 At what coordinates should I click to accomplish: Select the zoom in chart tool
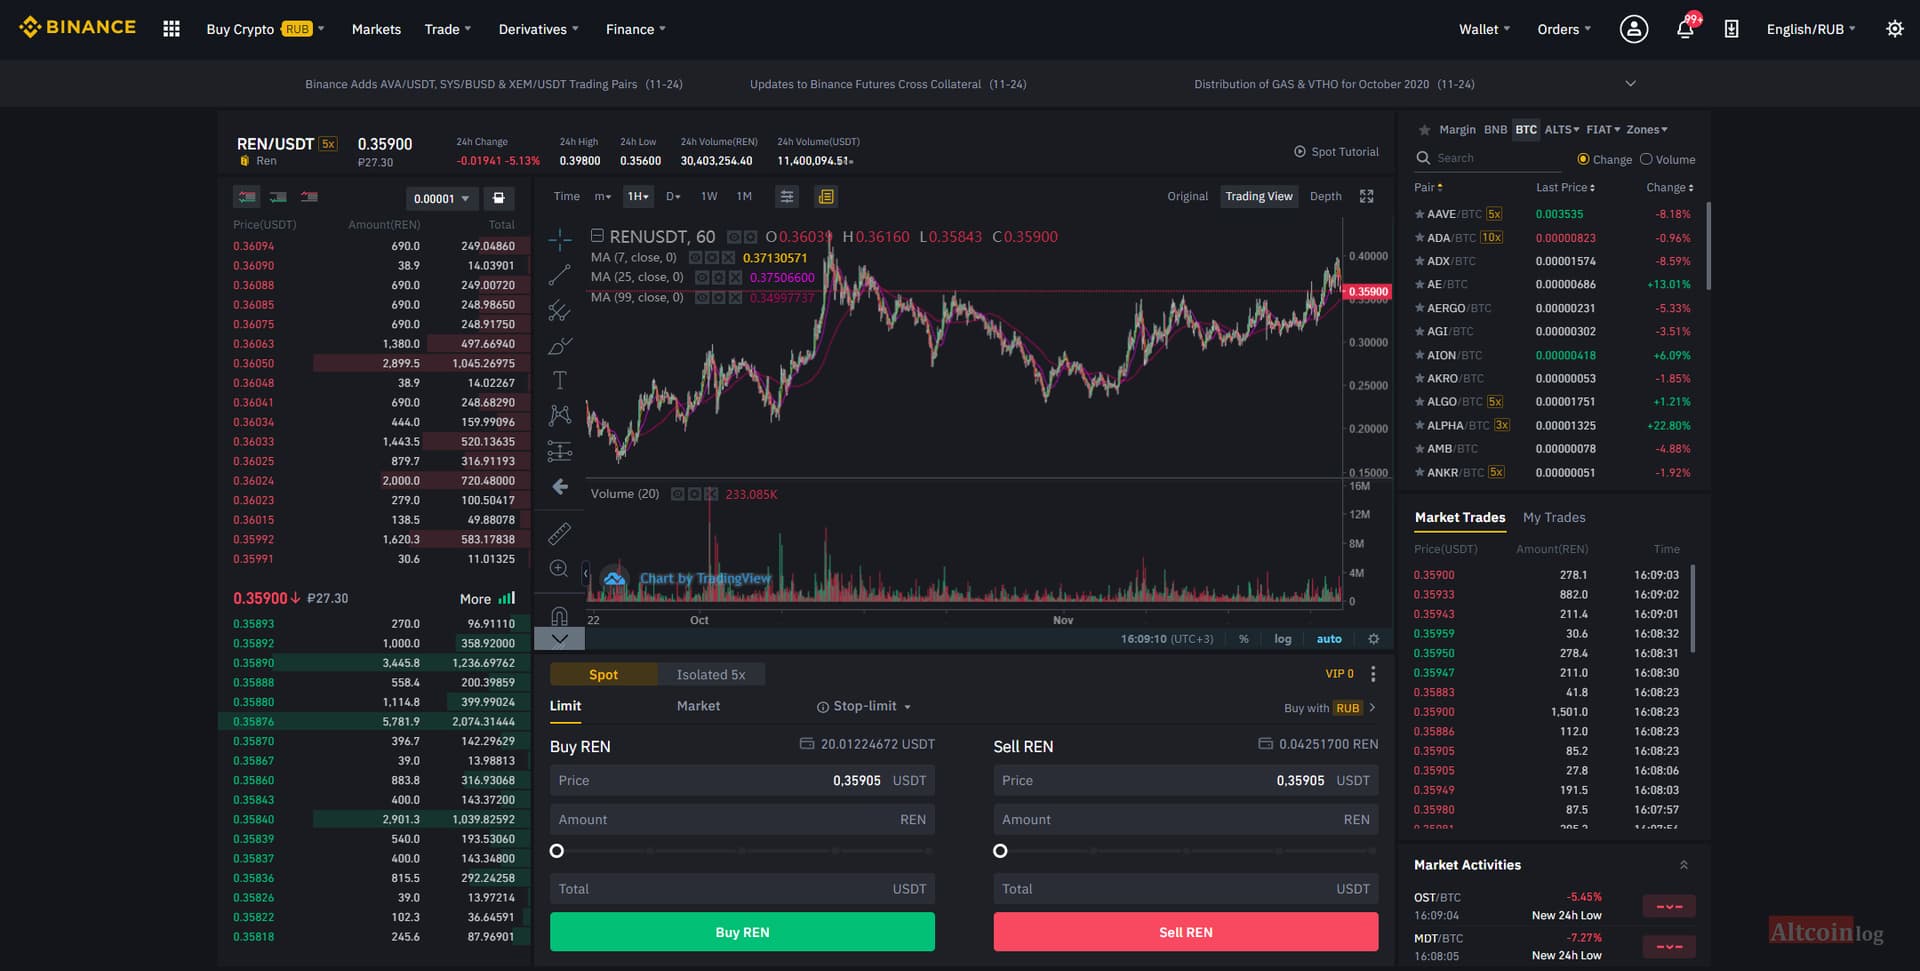[x=559, y=568]
